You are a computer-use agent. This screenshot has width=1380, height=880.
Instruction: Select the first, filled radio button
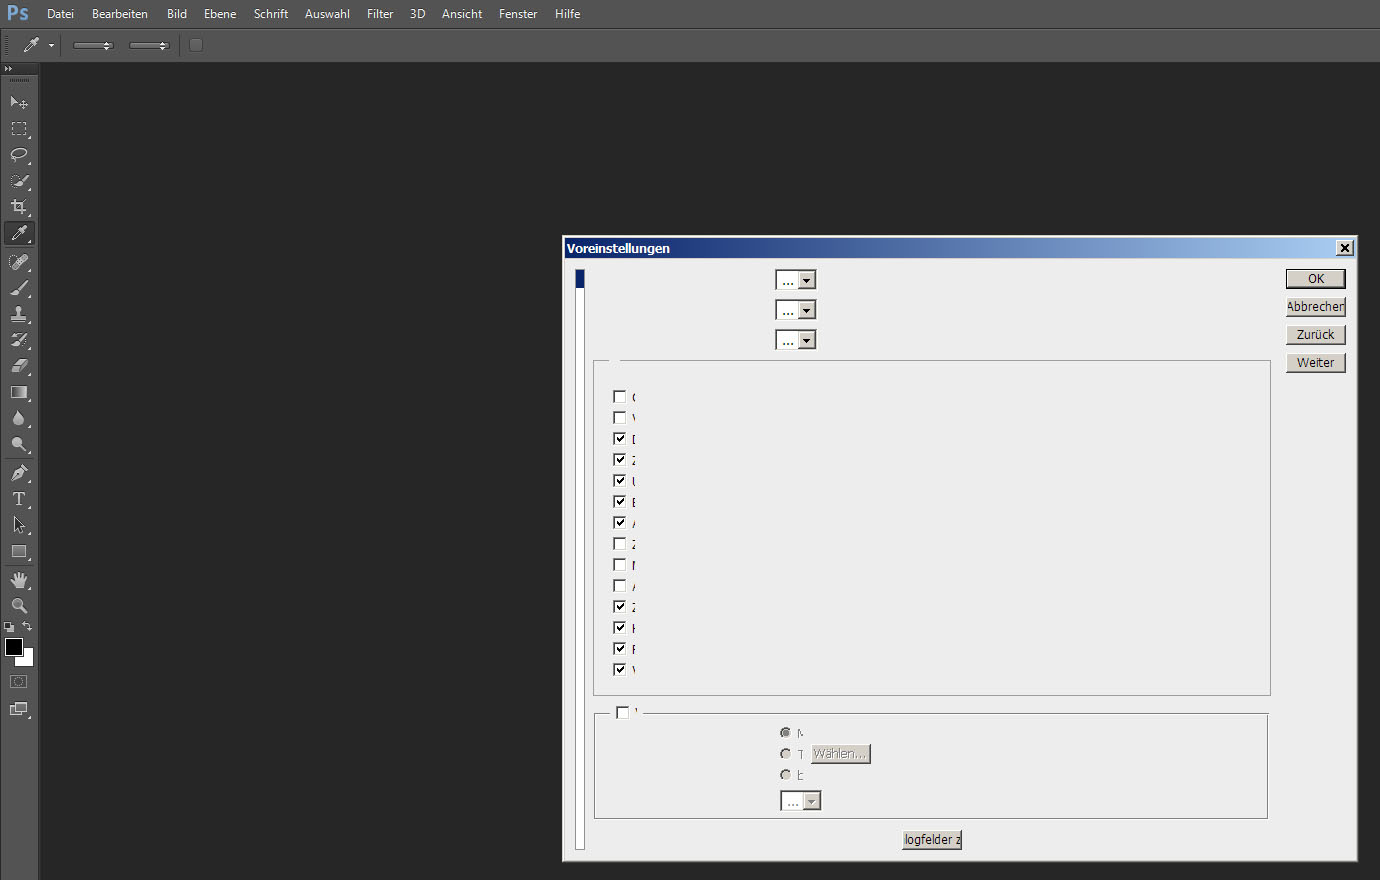click(x=786, y=733)
